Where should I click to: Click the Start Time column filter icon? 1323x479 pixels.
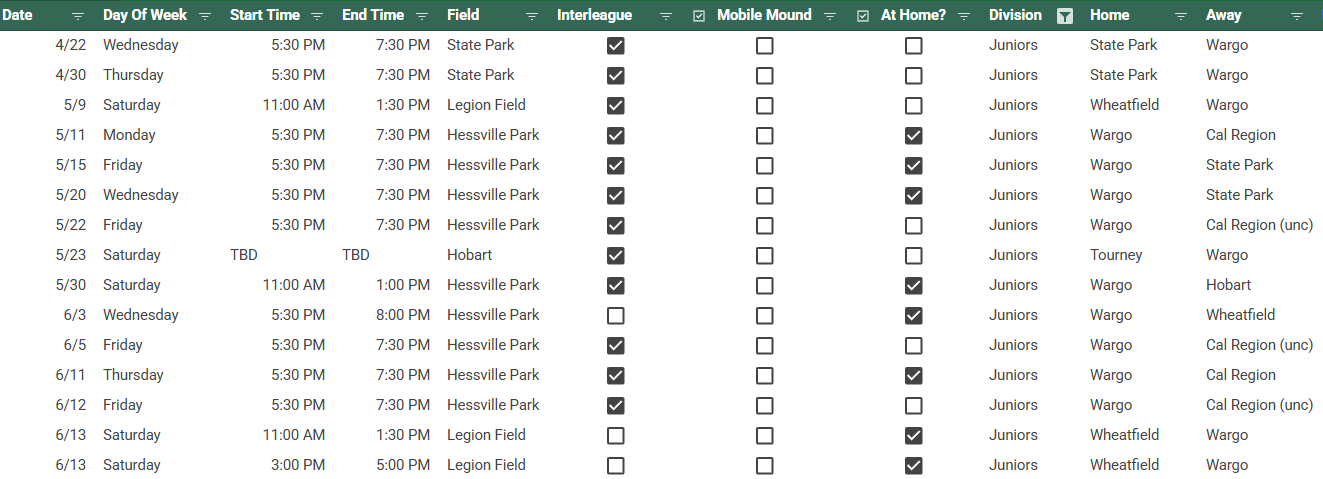317,16
